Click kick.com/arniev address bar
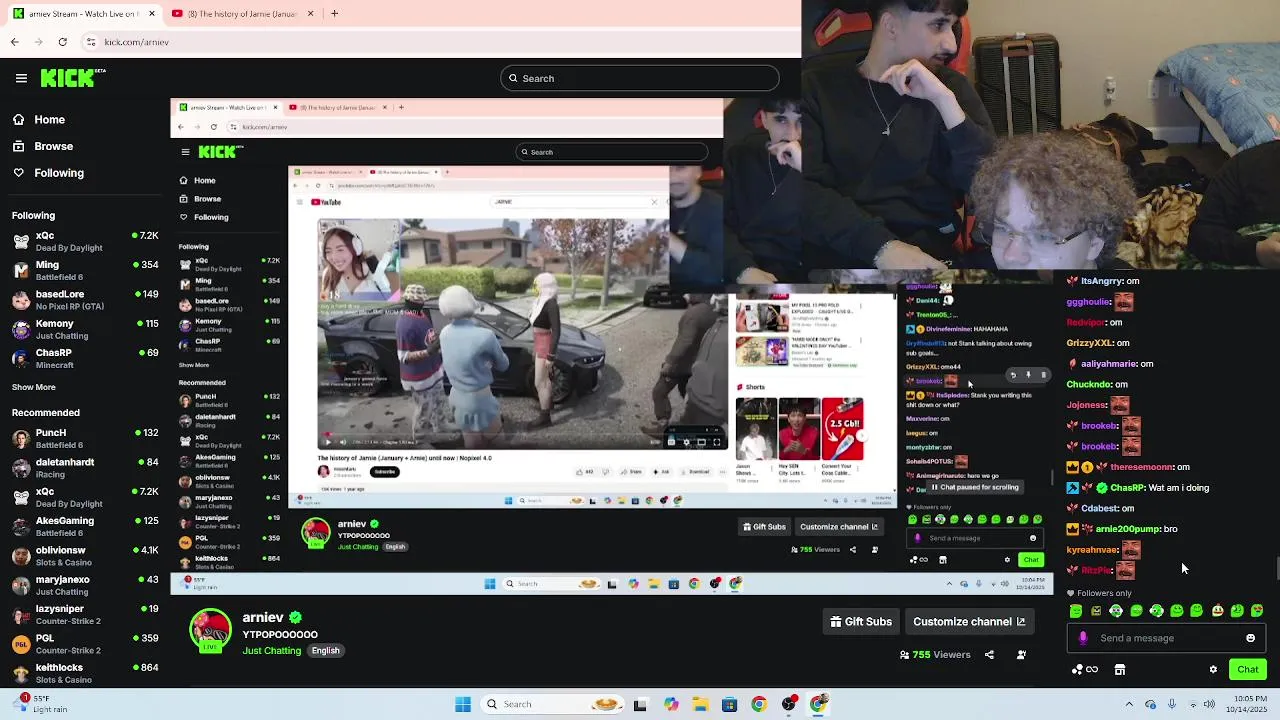The width and height of the screenshot is (1280, 720). click(440, 42)
